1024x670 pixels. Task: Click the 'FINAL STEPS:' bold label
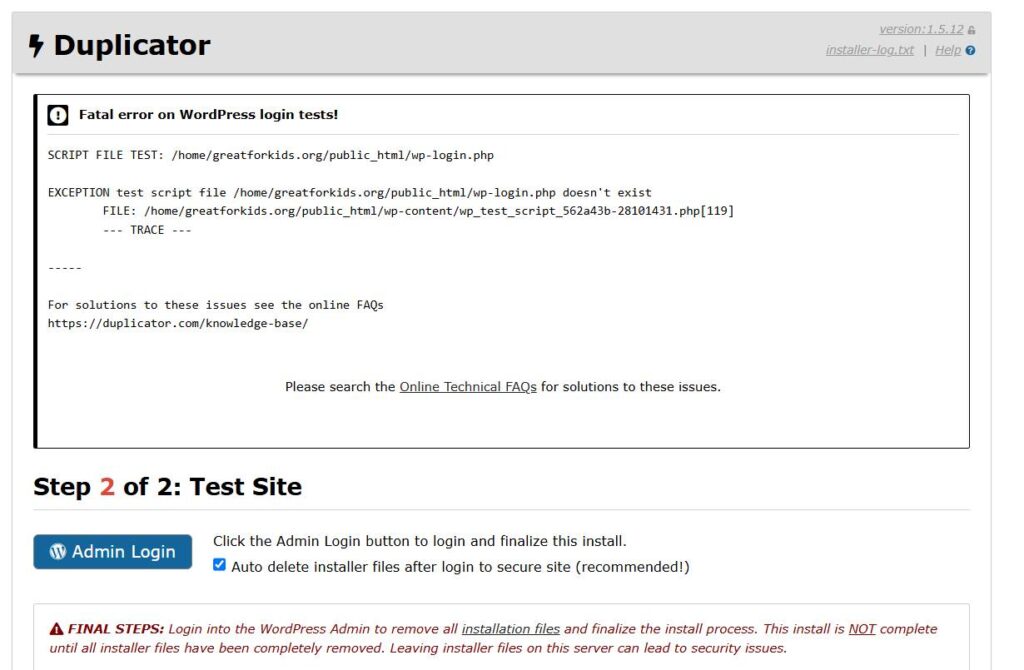(x=116, y=629)
